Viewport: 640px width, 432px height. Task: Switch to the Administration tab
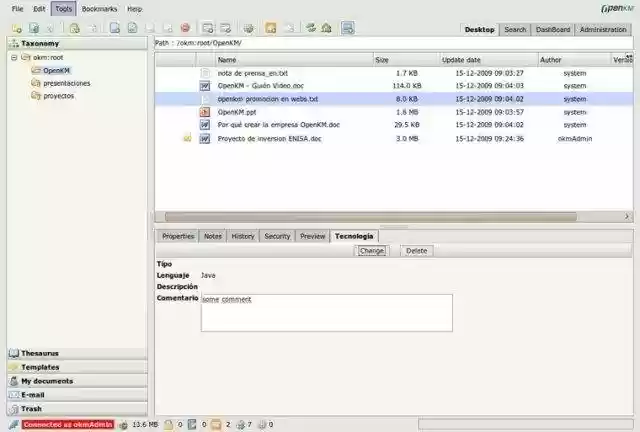coord(603,30)
